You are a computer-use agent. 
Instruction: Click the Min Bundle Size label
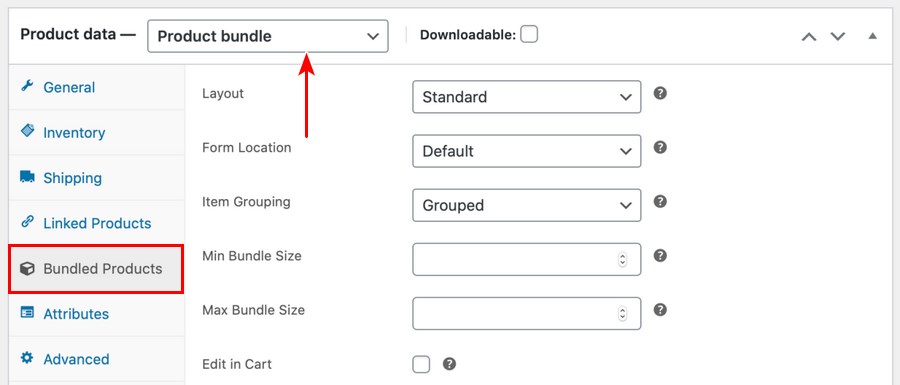point(251,256)
